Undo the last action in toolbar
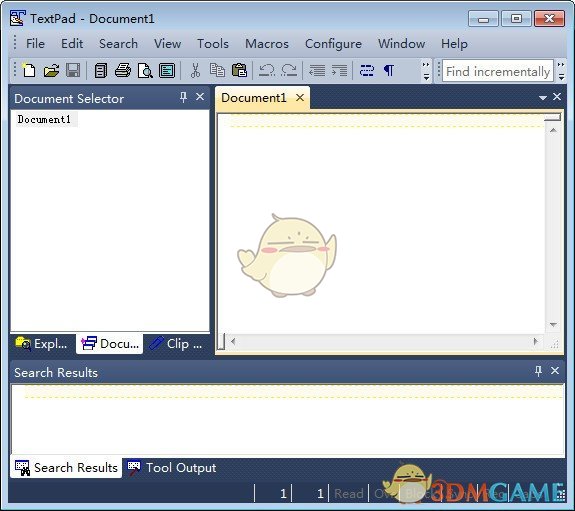Viewport: 575px width, 511px height. [x=267, y=70]
